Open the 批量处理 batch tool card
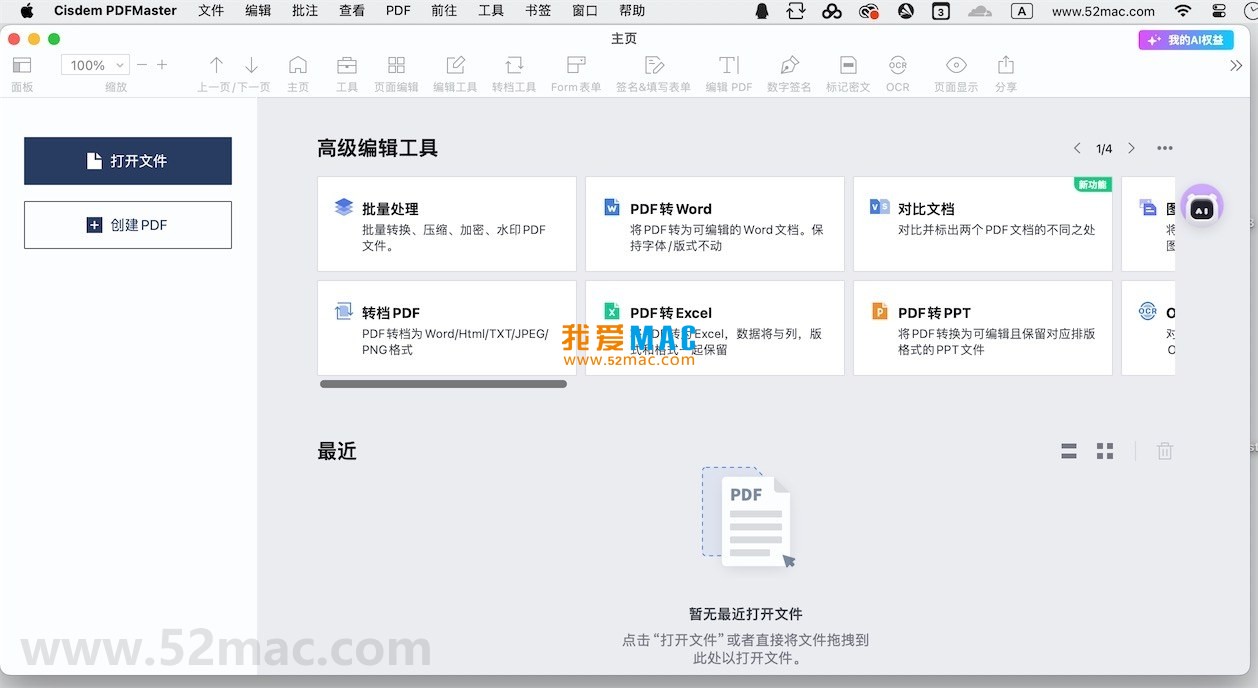Screen dimensions: 1258x688 tap(447, 224)
